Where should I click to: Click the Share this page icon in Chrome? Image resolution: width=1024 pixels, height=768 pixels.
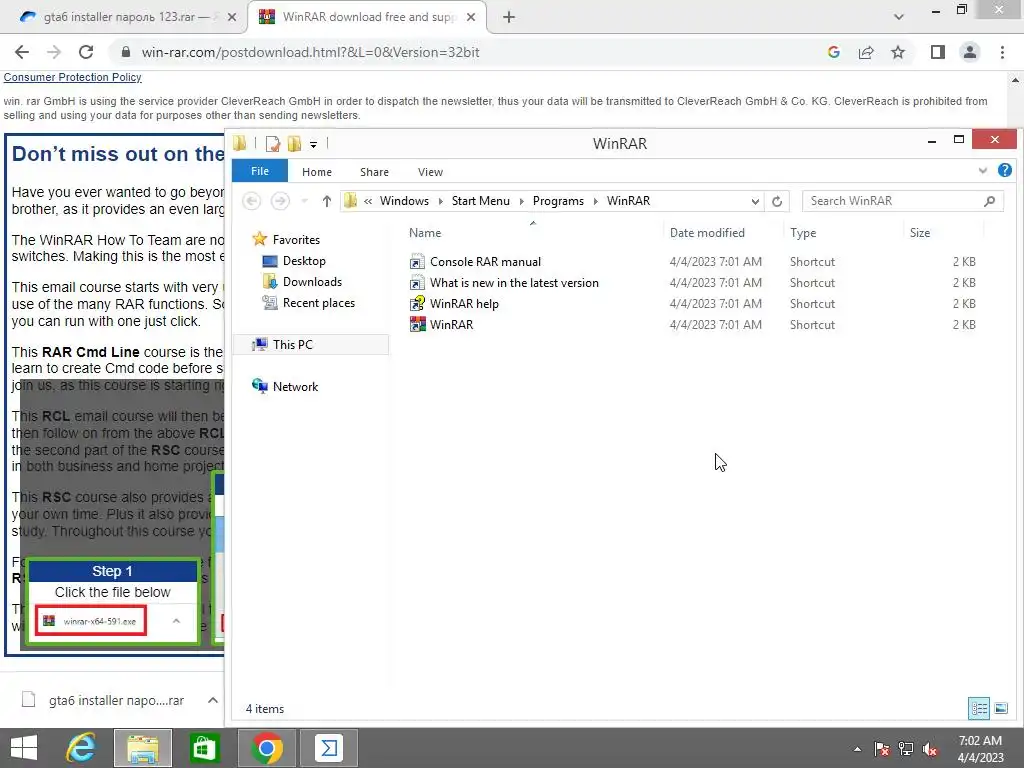[866, 52]
